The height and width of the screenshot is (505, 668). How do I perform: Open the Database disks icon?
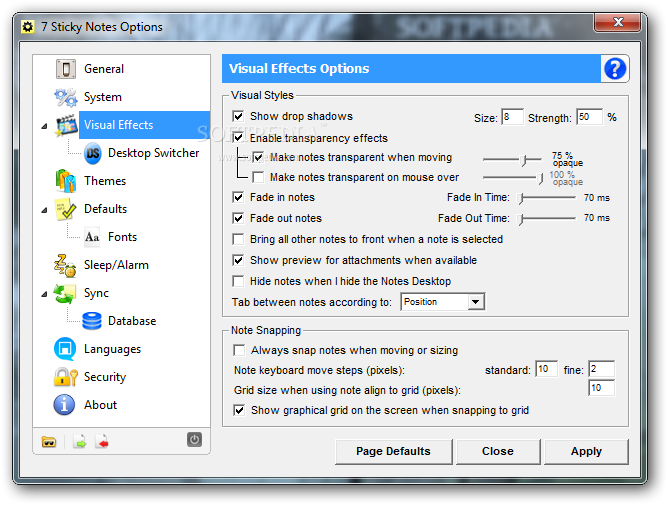click(x=92, y=321)
